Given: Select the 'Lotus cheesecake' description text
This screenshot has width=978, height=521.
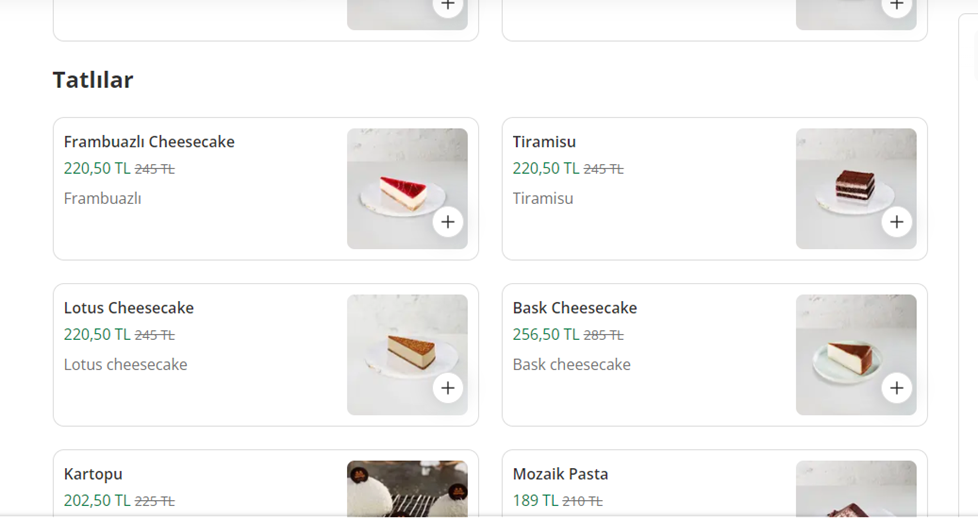Looking at the screenshot, I should tap(126, 365).
